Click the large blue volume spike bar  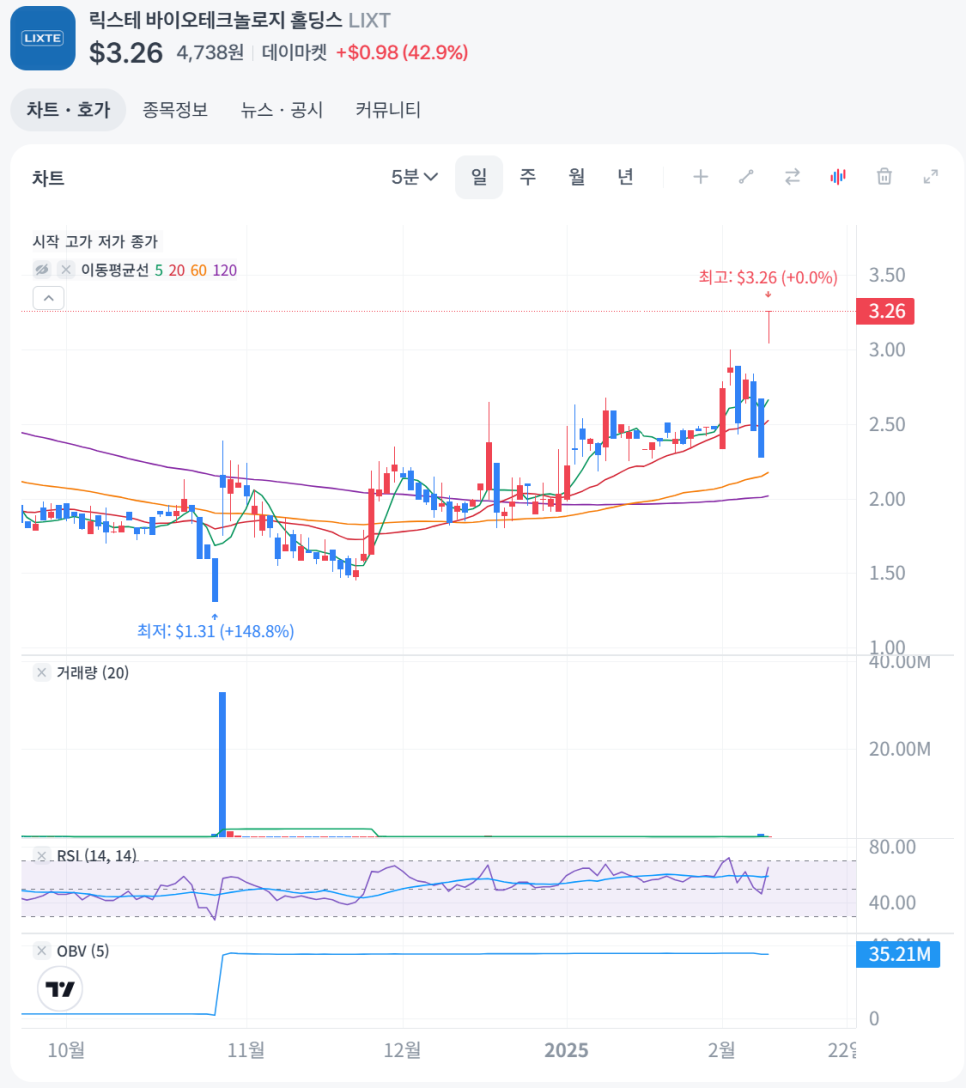(x=223, y=764)
